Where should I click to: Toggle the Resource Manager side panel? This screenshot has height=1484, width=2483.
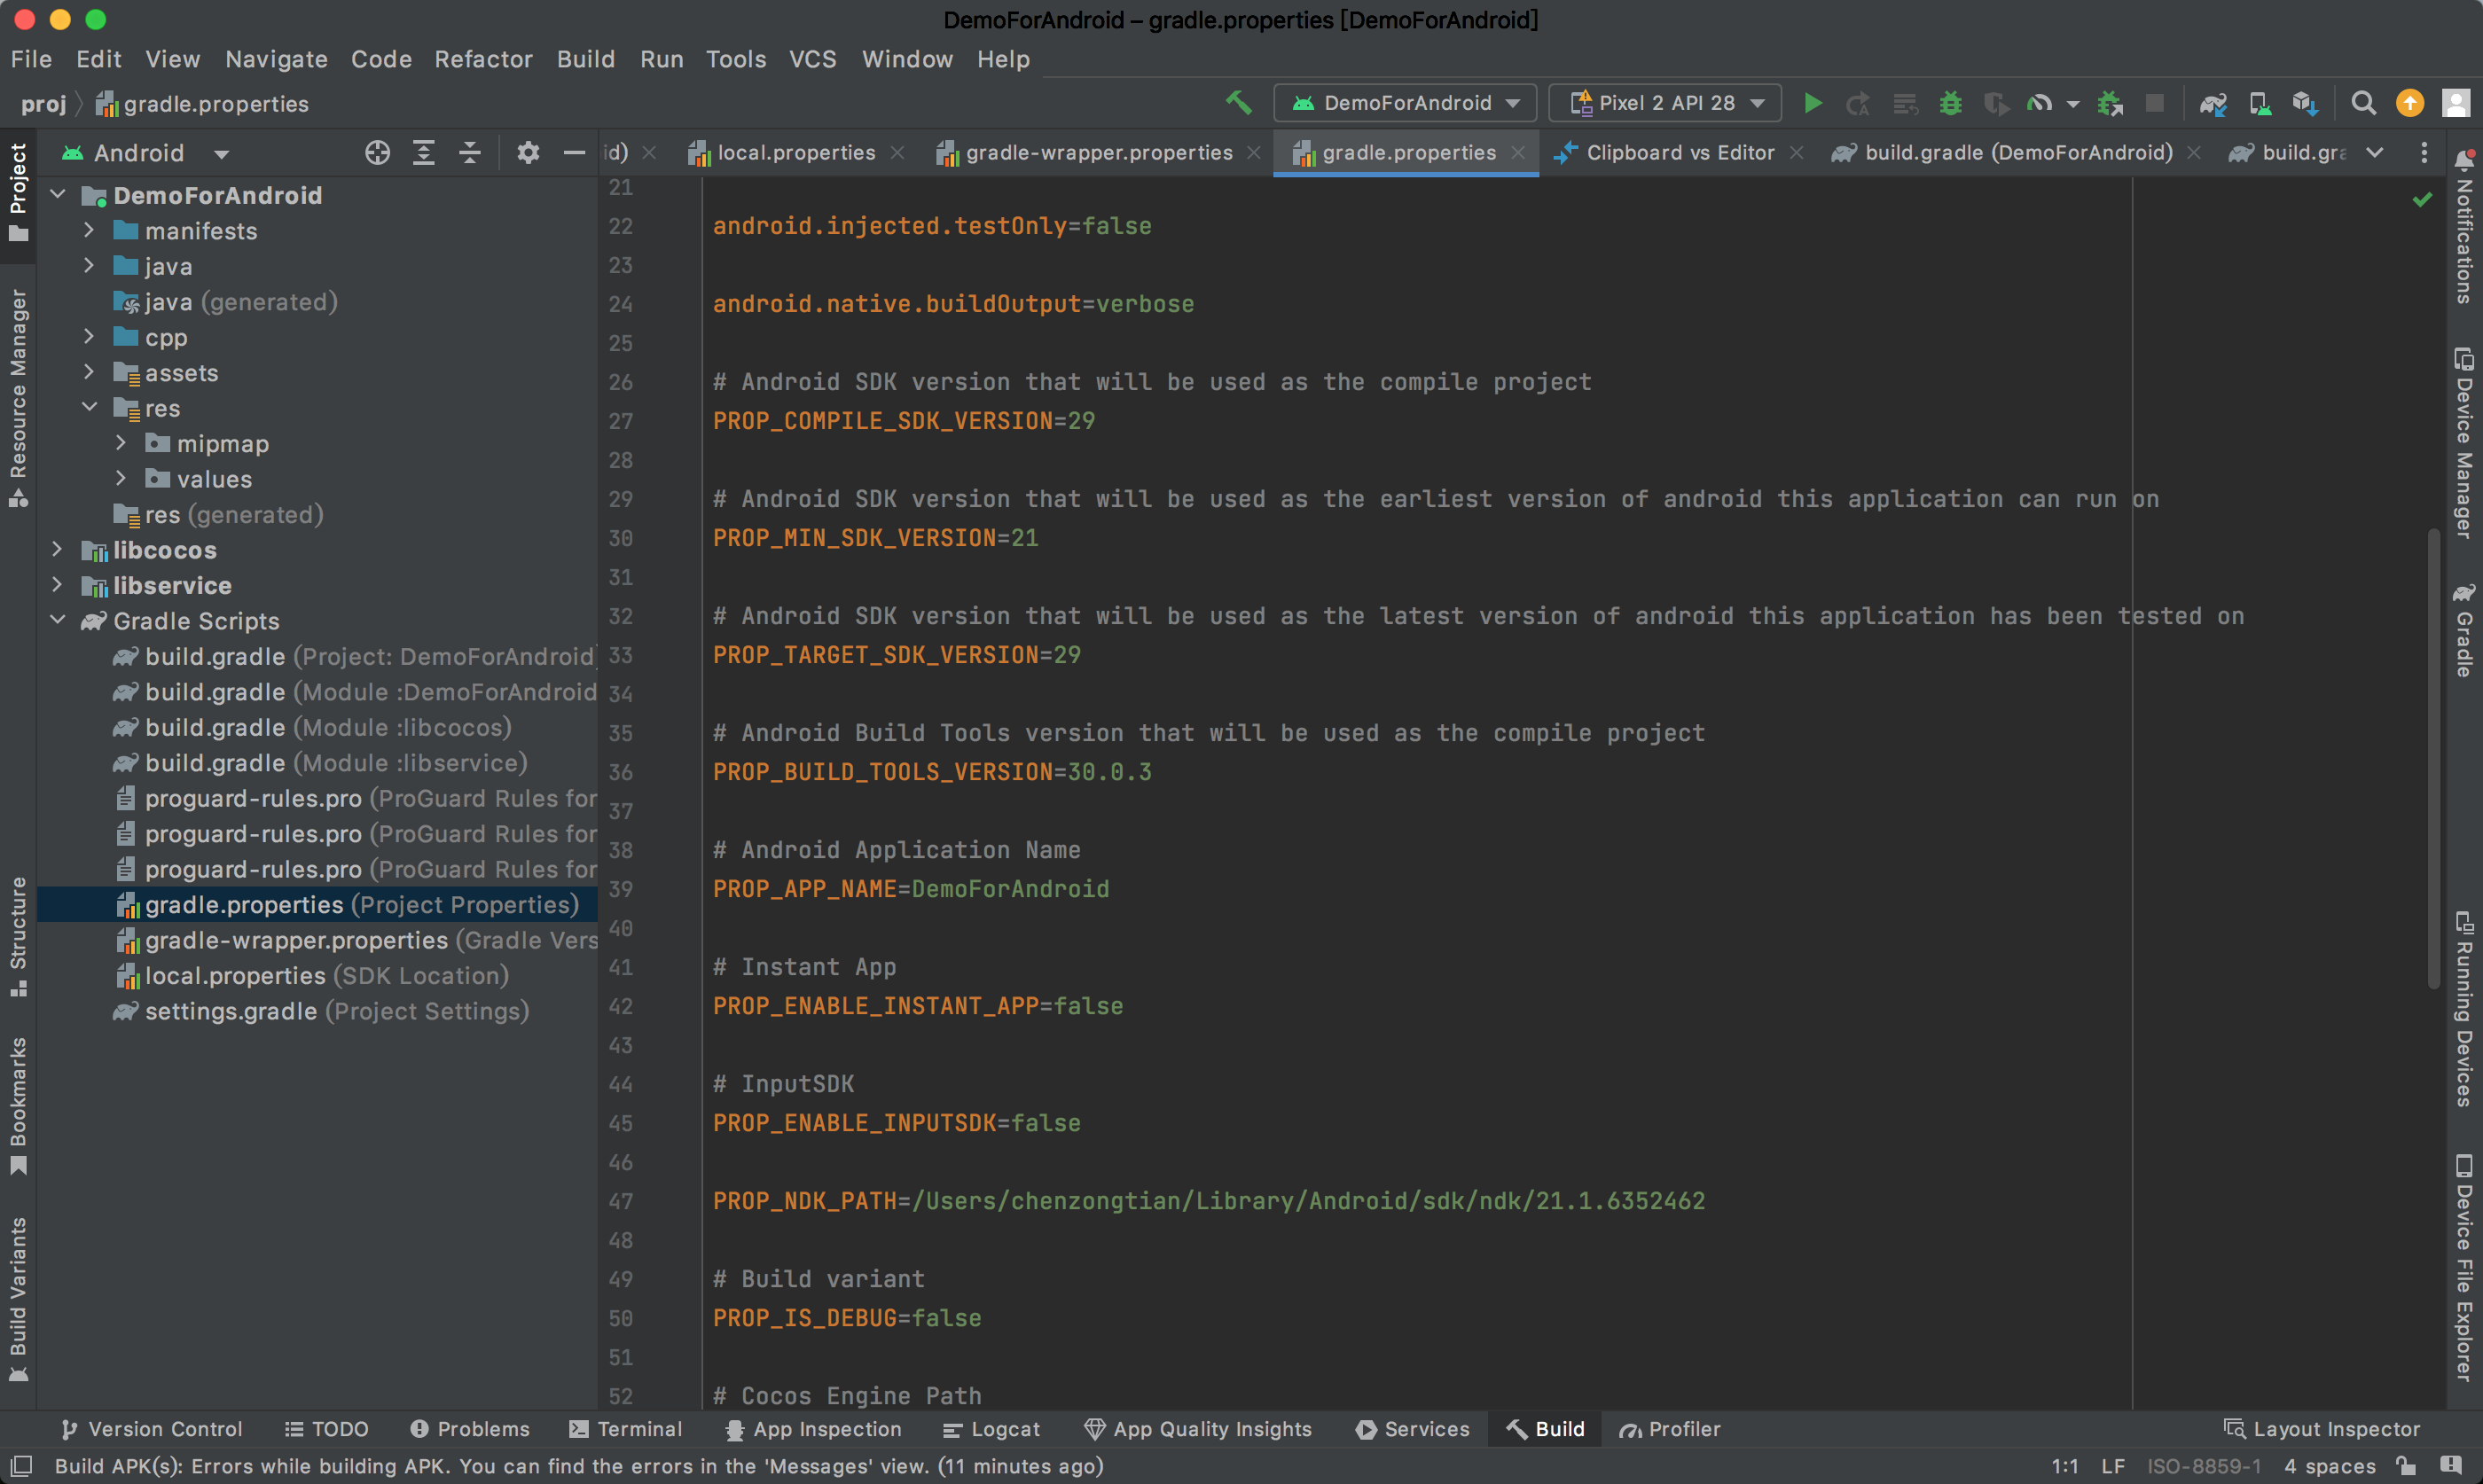(18, 397)
